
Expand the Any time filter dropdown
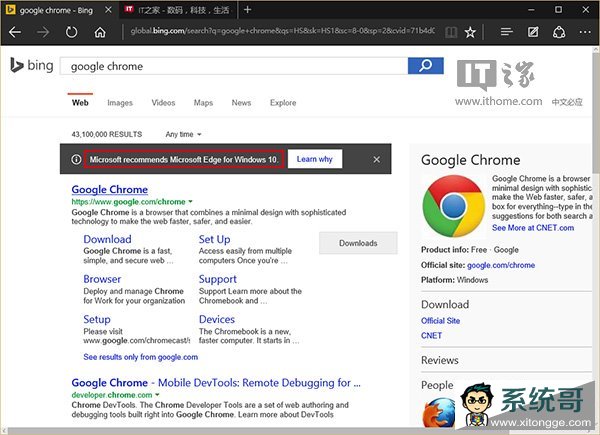[183, 134]
